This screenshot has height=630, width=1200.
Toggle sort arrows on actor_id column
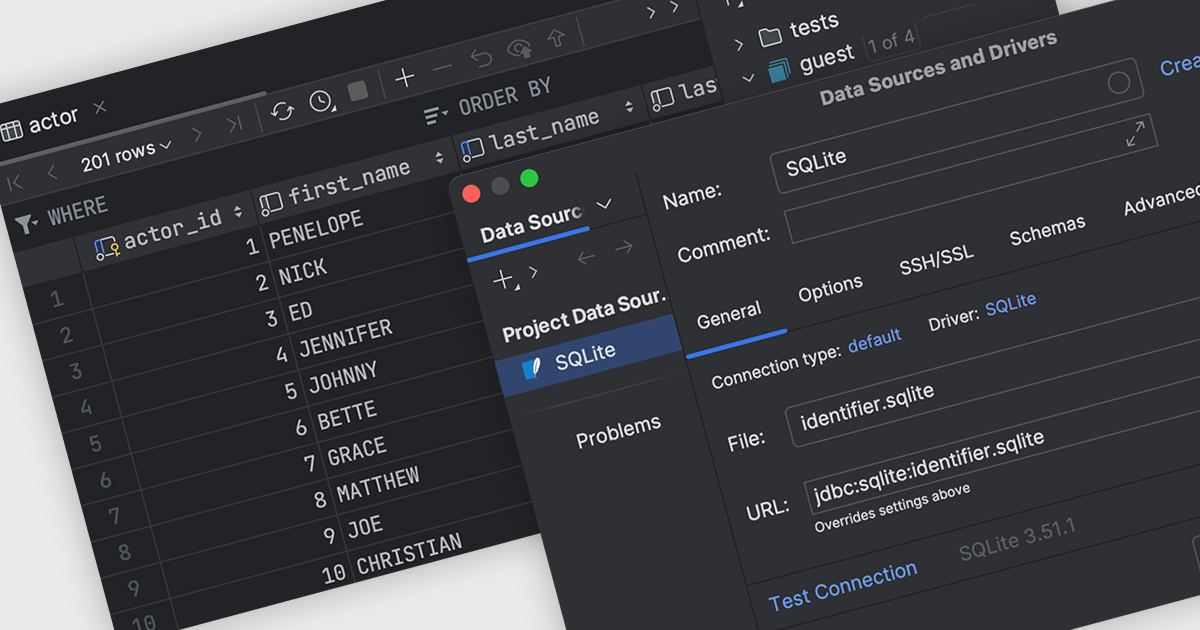(238, 213)
